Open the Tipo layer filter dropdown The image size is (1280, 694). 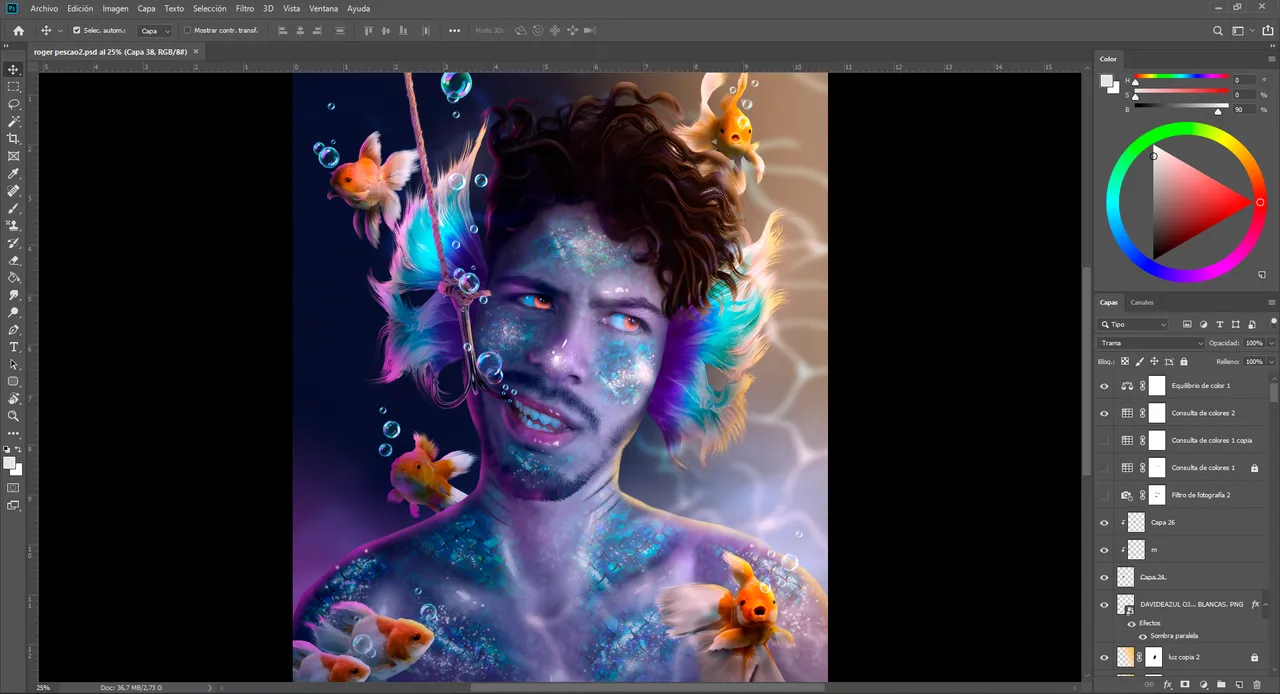1132,324
